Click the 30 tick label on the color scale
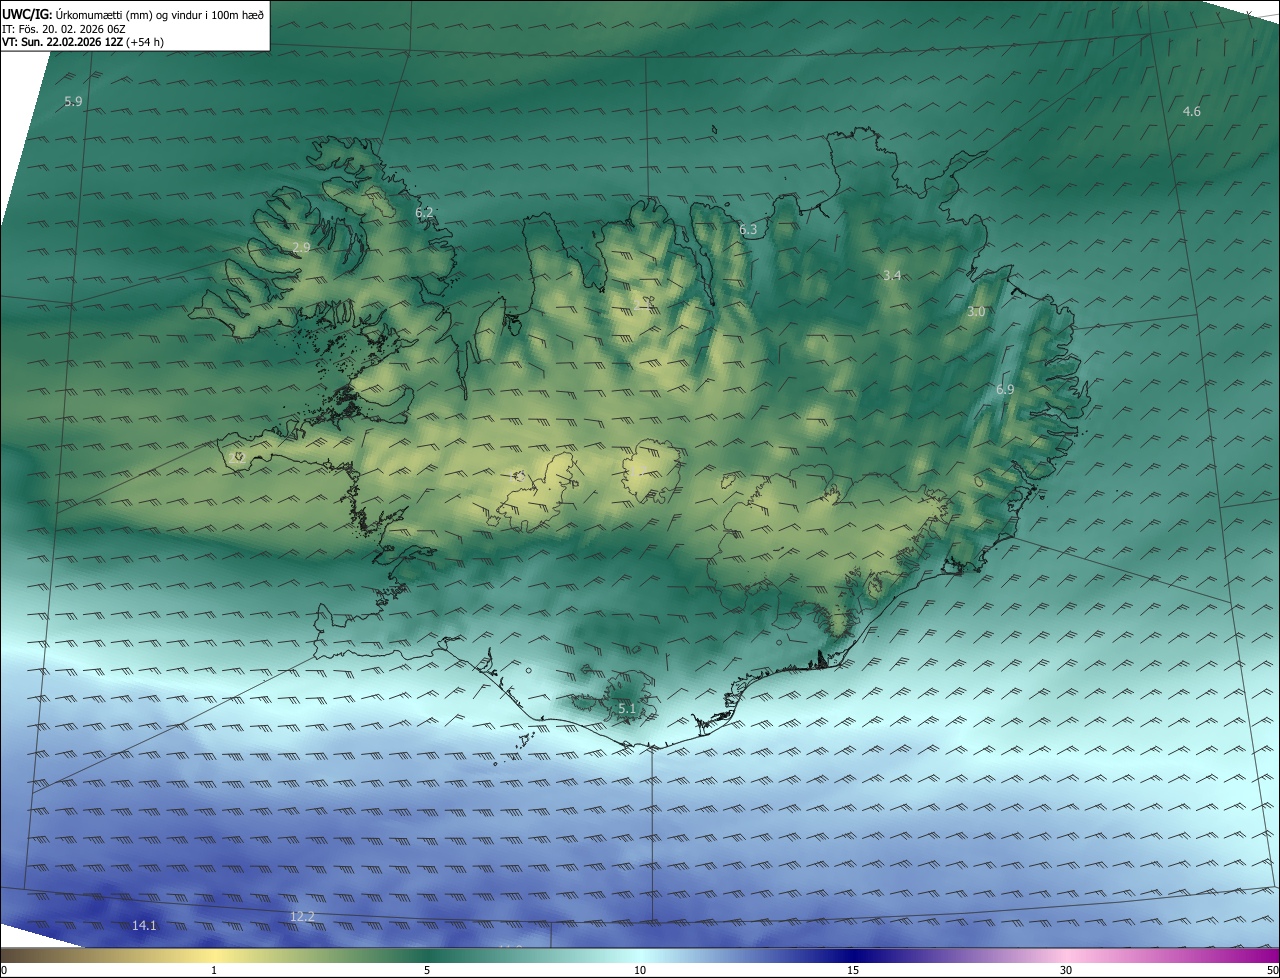This screenshot has width=1280, height=978. [1066, 971]
